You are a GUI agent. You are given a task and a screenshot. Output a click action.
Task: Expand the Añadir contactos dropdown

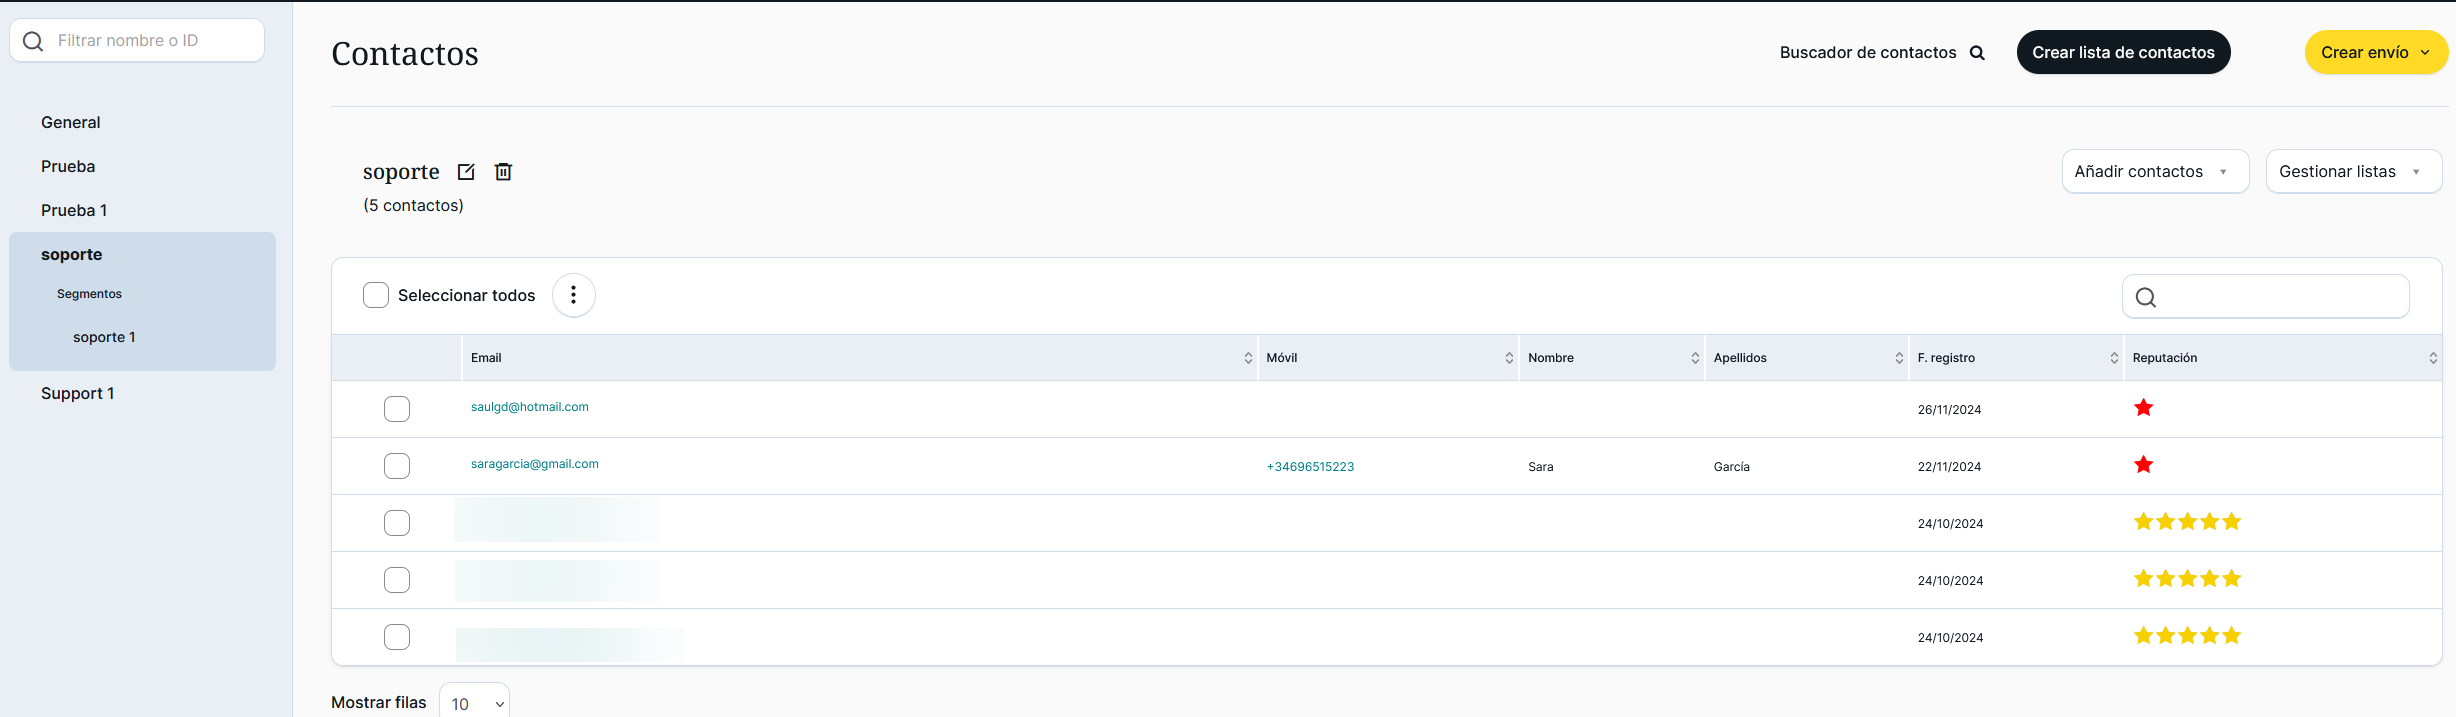tap(2155, 172)
